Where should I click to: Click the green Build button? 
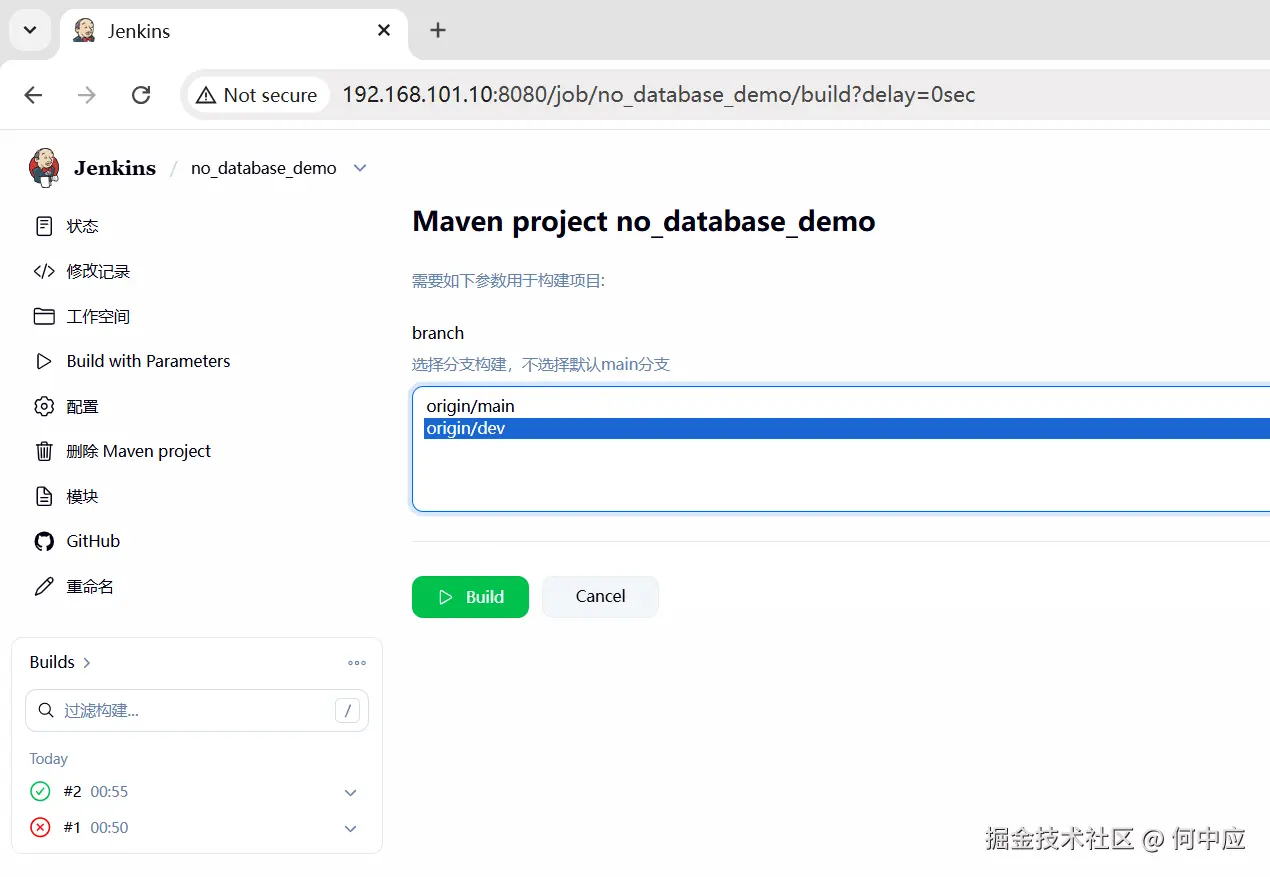tap(470, 597)
